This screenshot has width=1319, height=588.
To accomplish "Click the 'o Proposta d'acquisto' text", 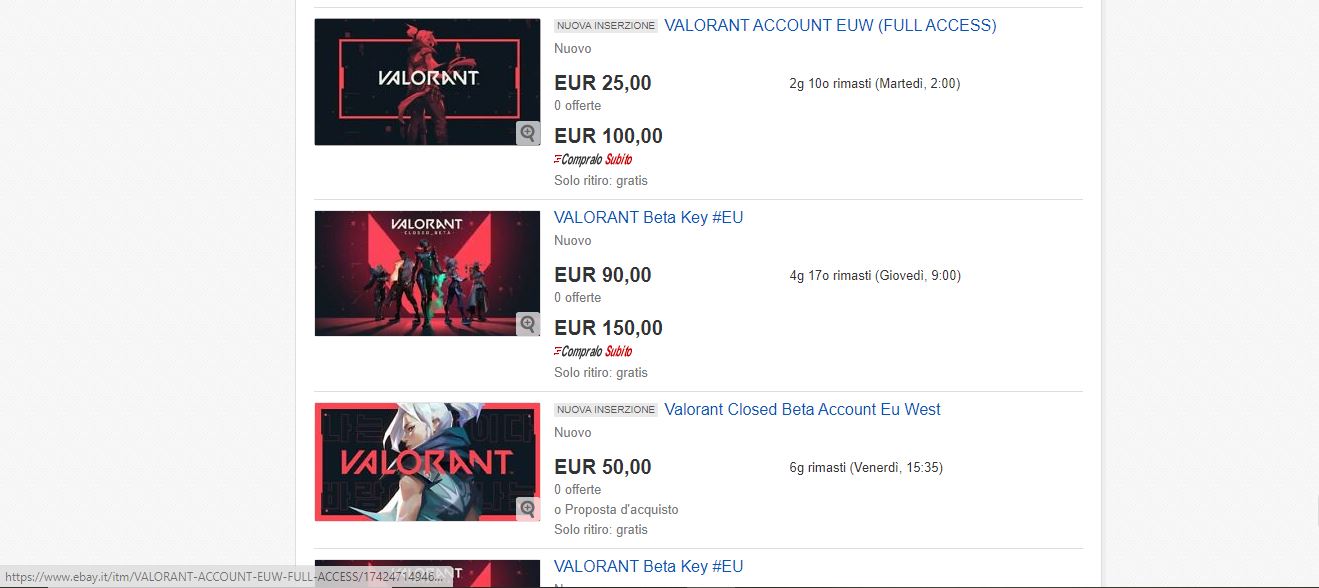I will pyautogui.click(x=616, y=510).
